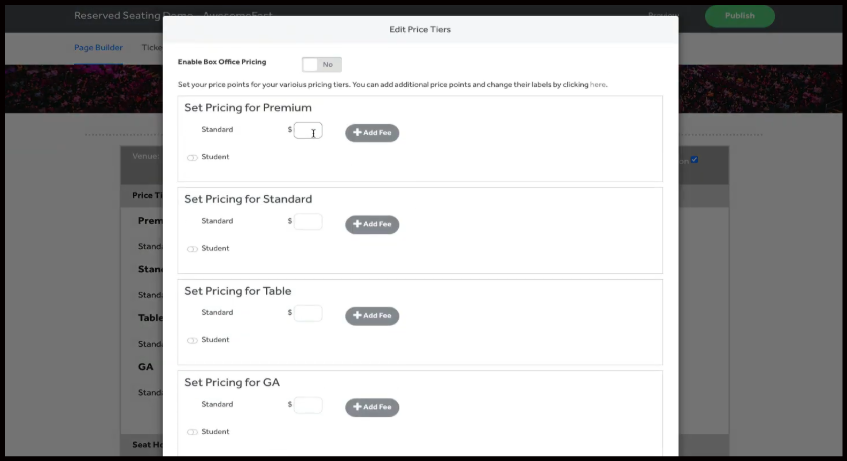
Task: Select the Table tier price input field
Action: tap(308, 314)
